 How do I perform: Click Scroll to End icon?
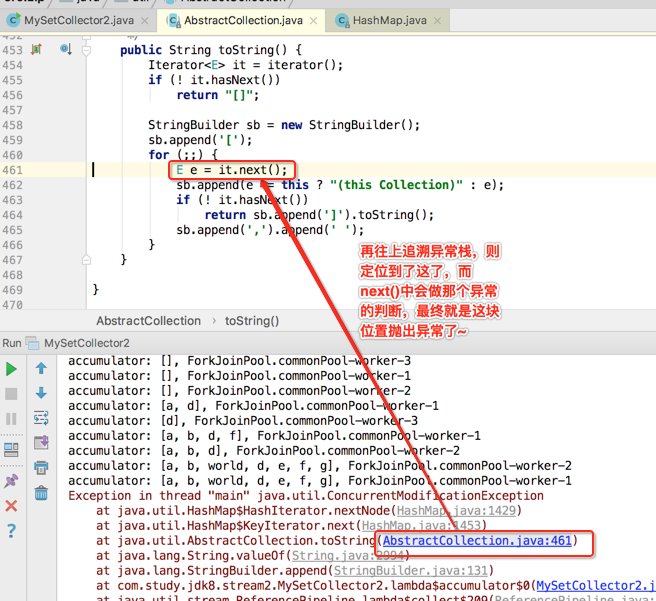(x=41, y=442)
